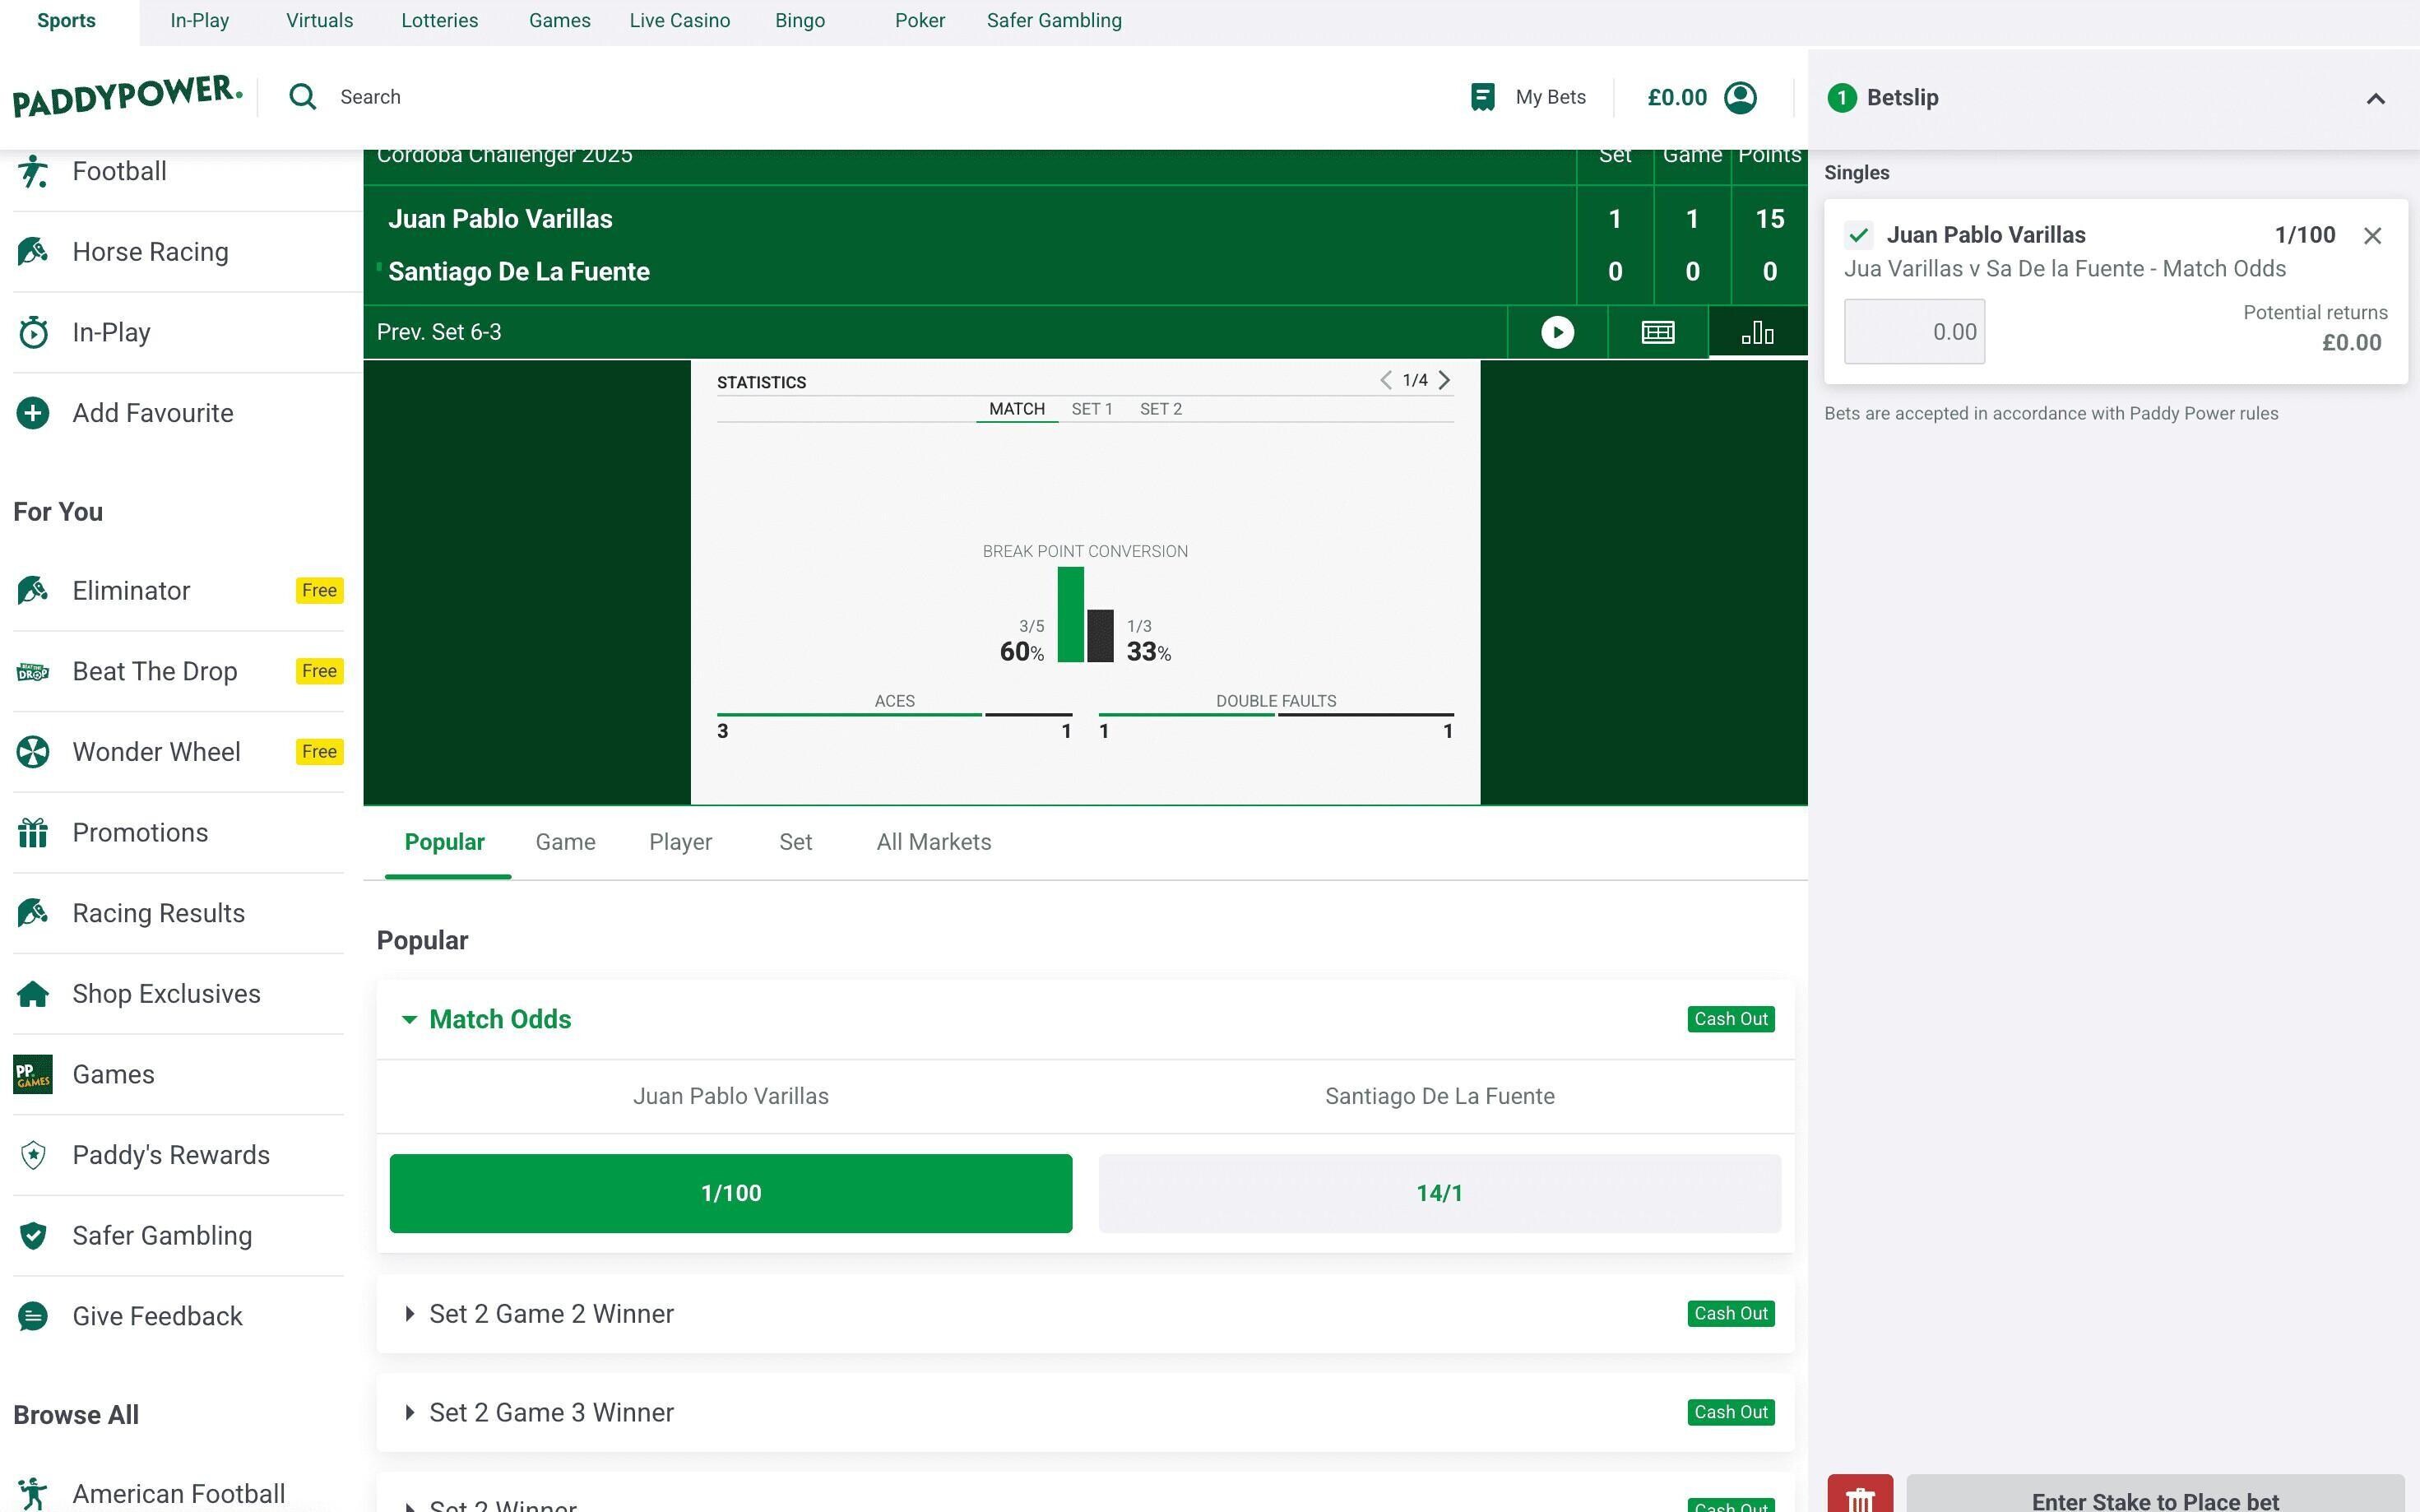
Task: Click the Safer Gambling shield icon
Action: [33, 1236]
